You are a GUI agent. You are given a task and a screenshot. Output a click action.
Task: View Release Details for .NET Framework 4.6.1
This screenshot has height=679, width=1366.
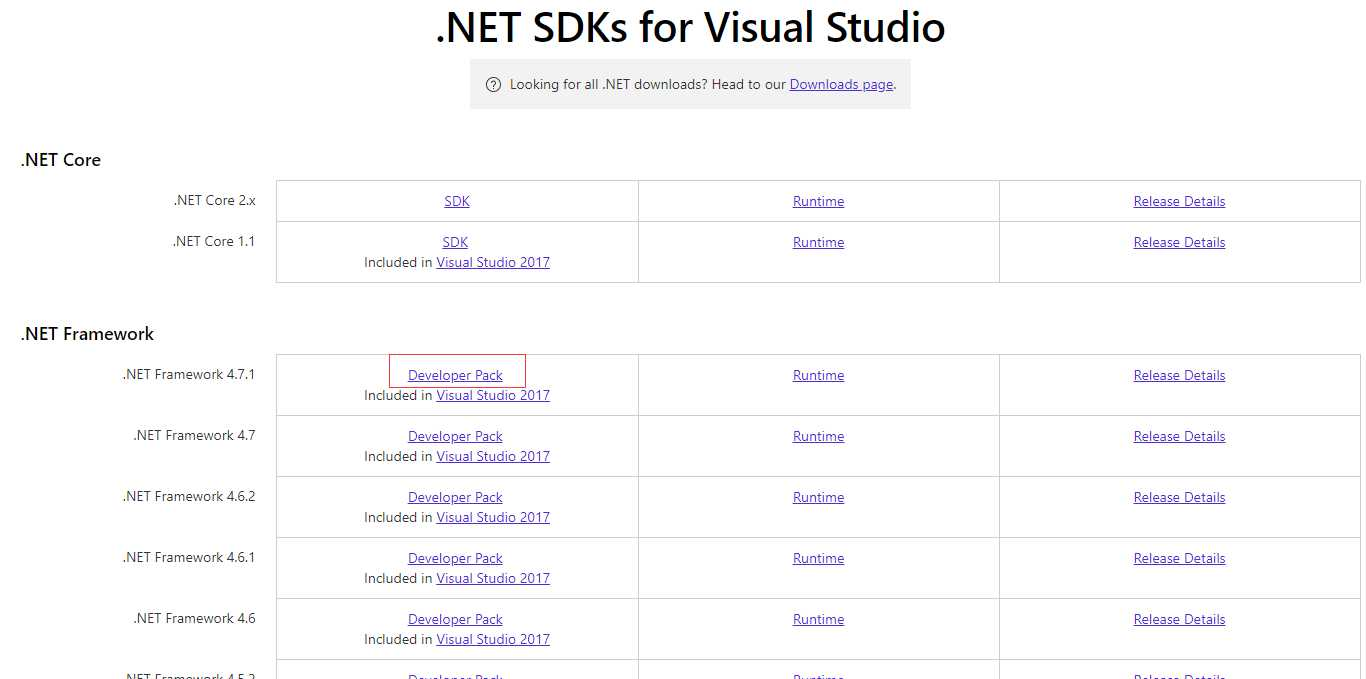pos(1179,557)
